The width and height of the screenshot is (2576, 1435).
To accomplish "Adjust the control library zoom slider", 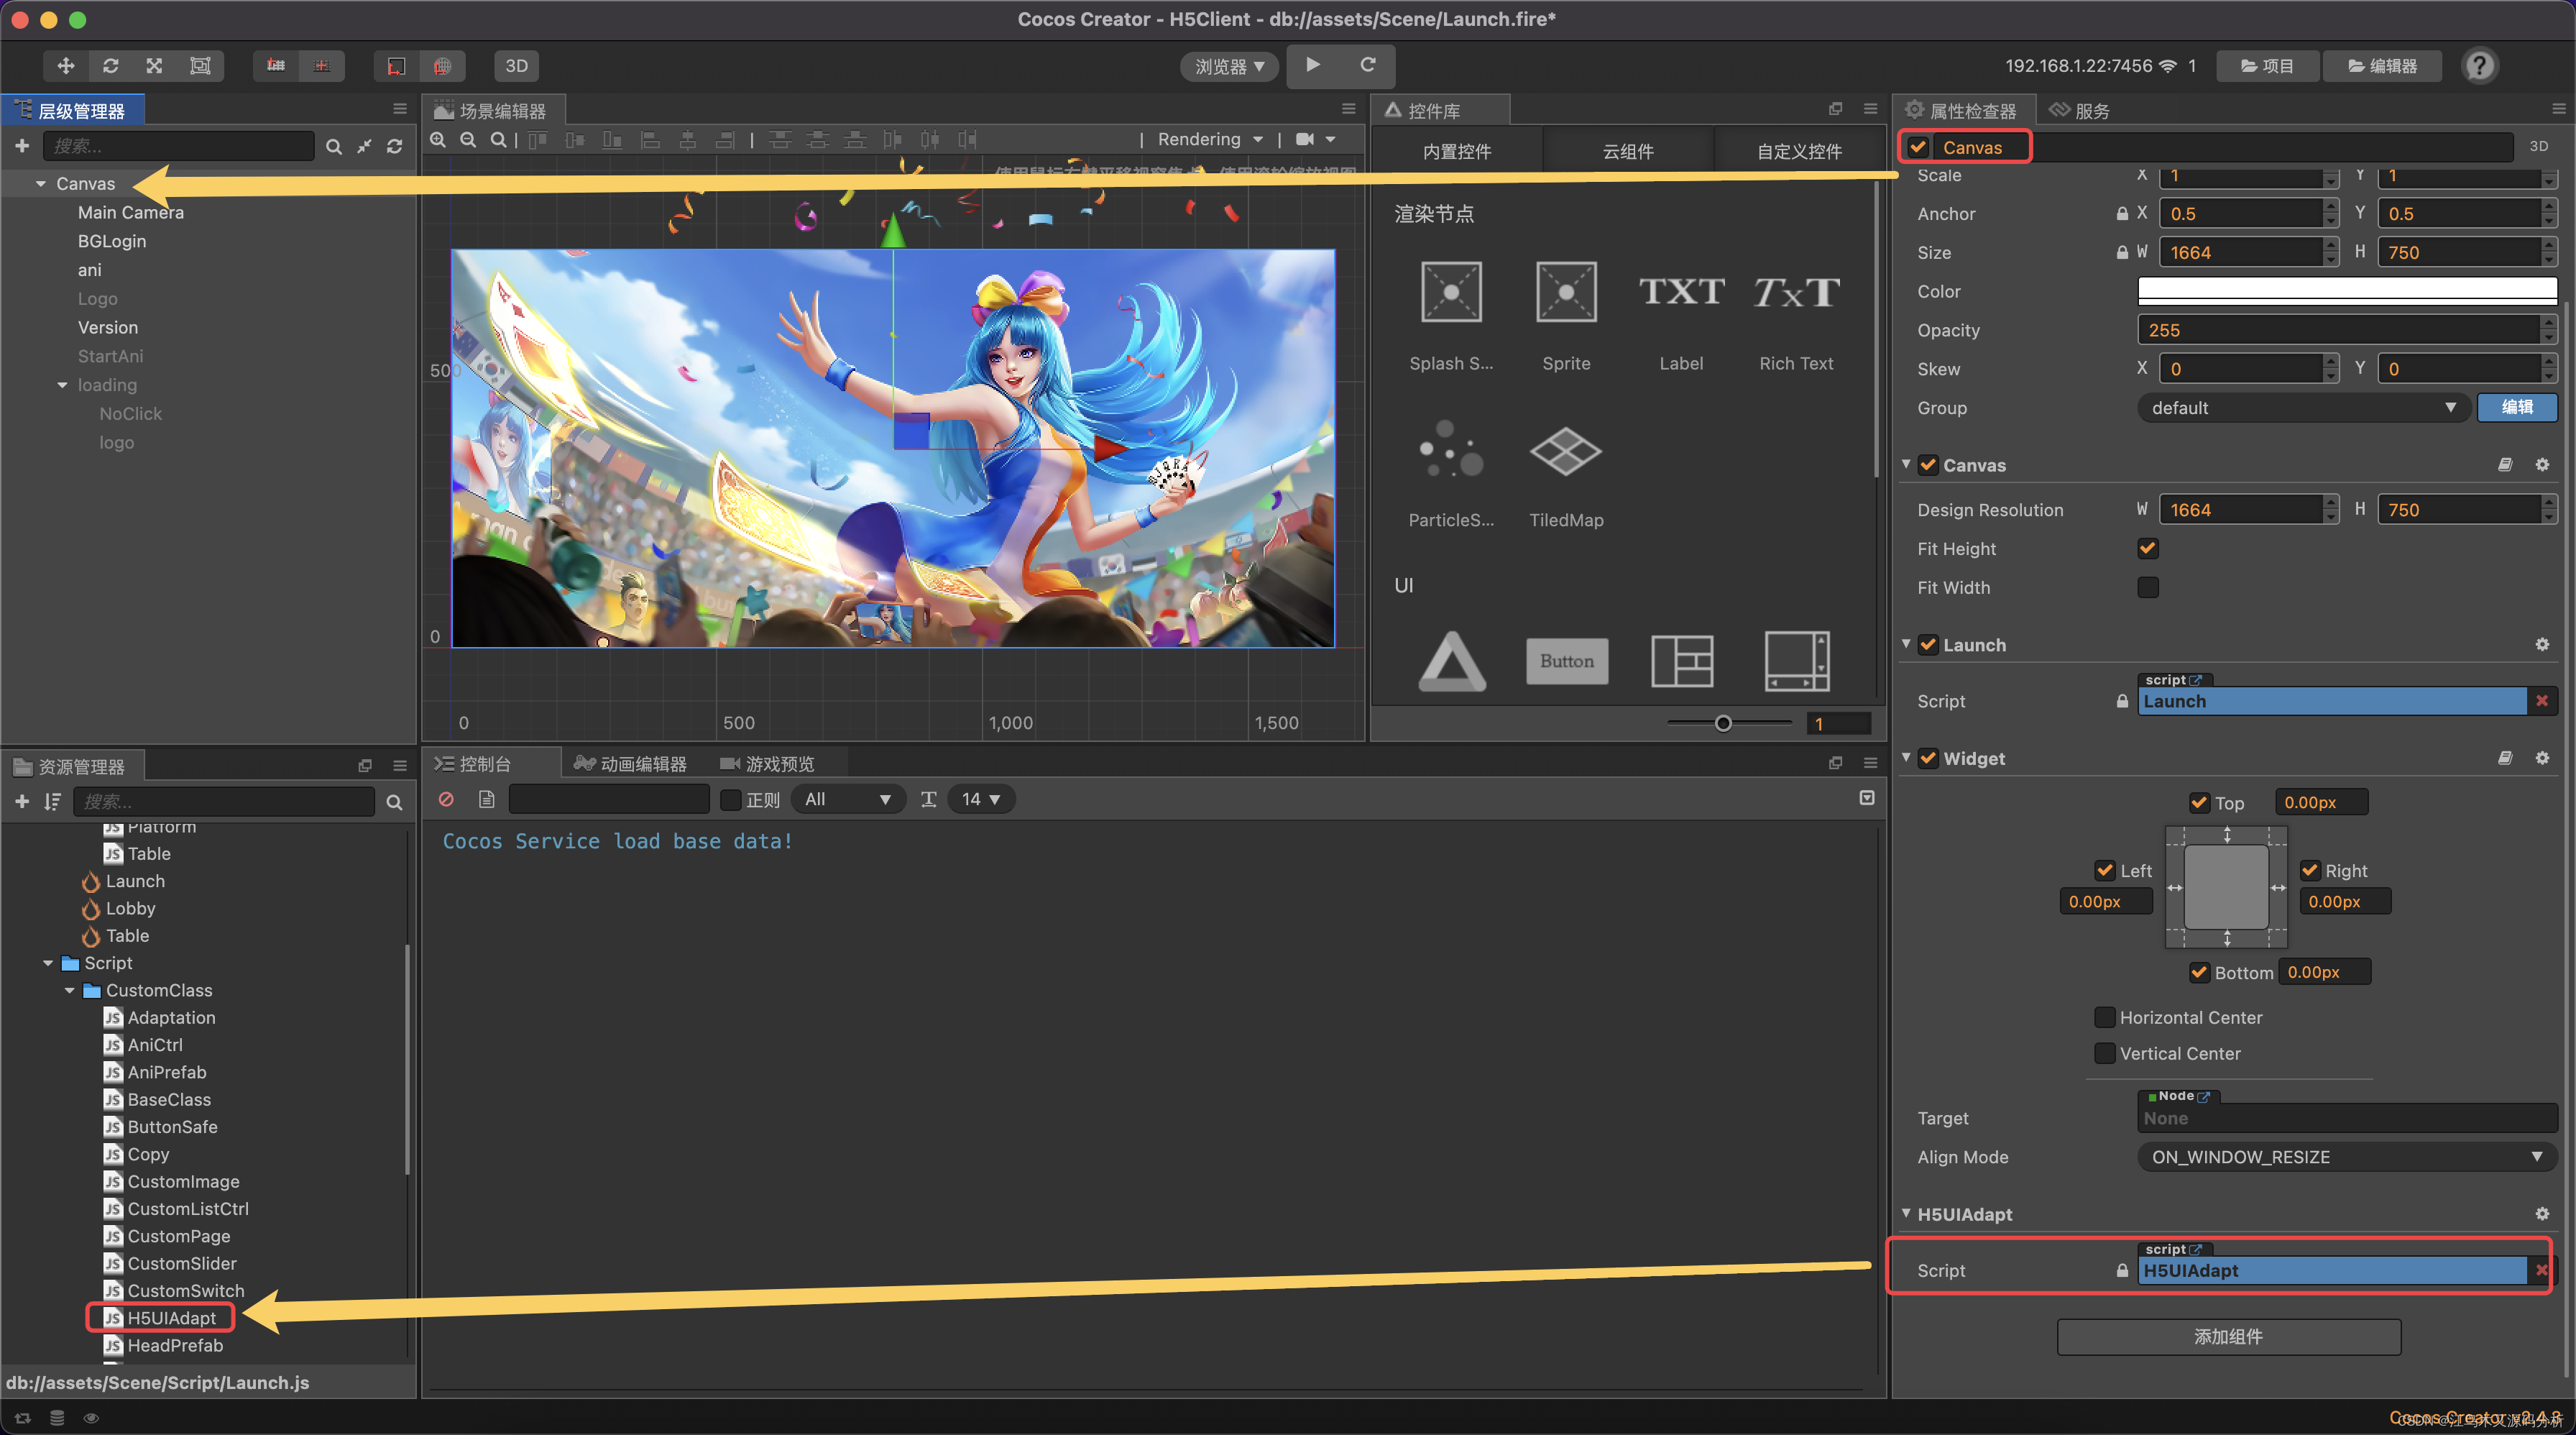I will (1723, 723).
